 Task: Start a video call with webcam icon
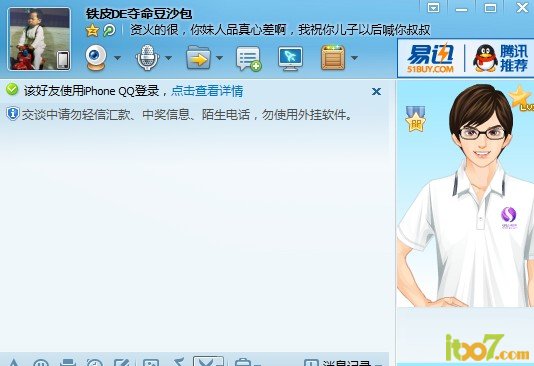[x=96, y=58]
